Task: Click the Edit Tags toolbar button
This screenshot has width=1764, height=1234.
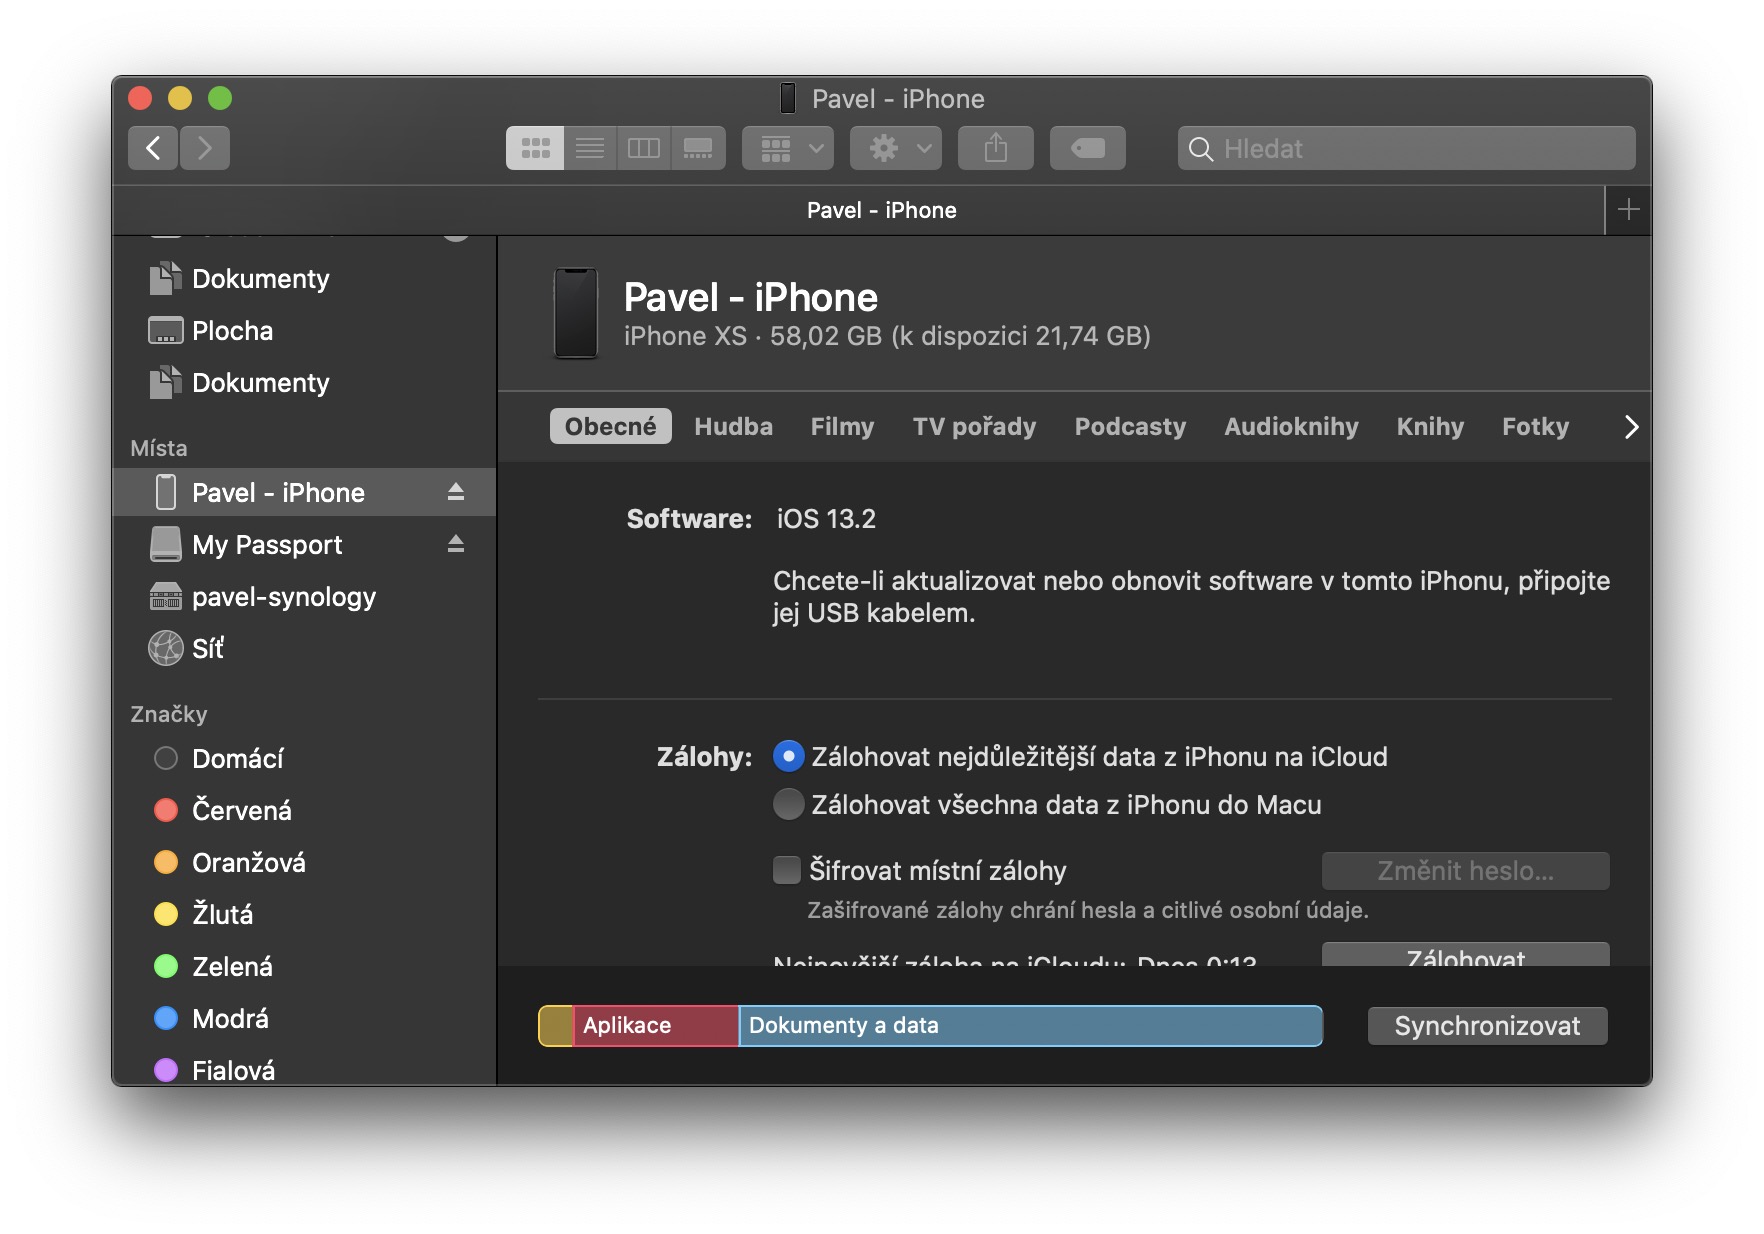Action: (1088, 148)
